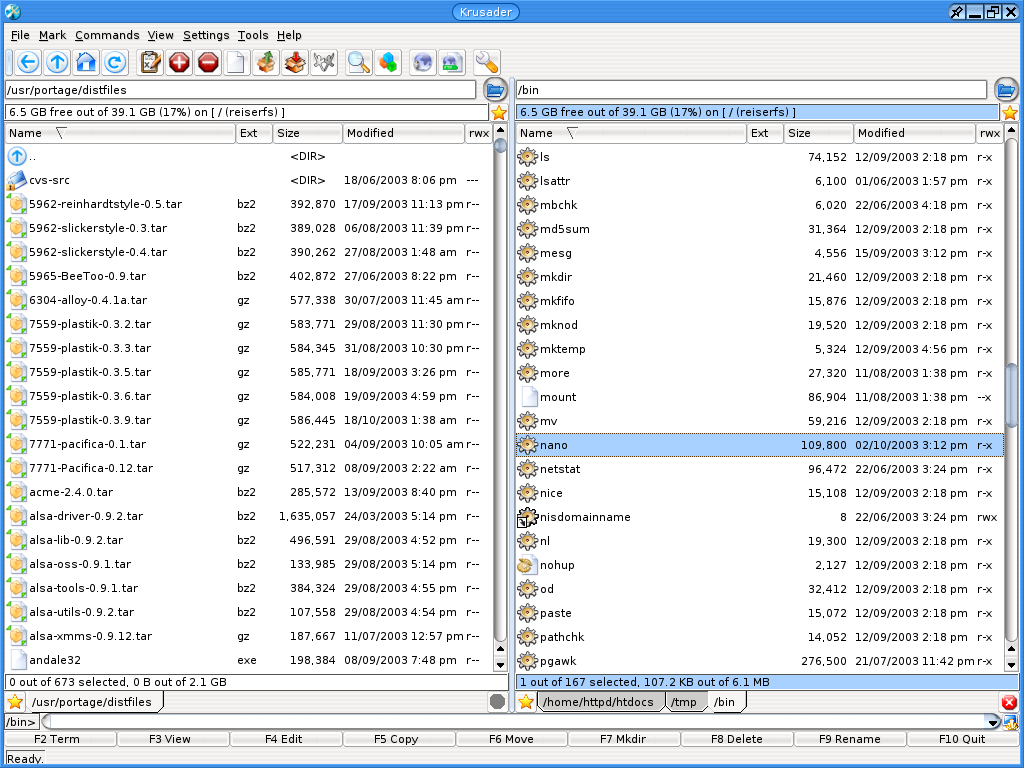This screenshot has height=768, width=1024.
Task: Open the Commands menu
Action: coord(107,35)
